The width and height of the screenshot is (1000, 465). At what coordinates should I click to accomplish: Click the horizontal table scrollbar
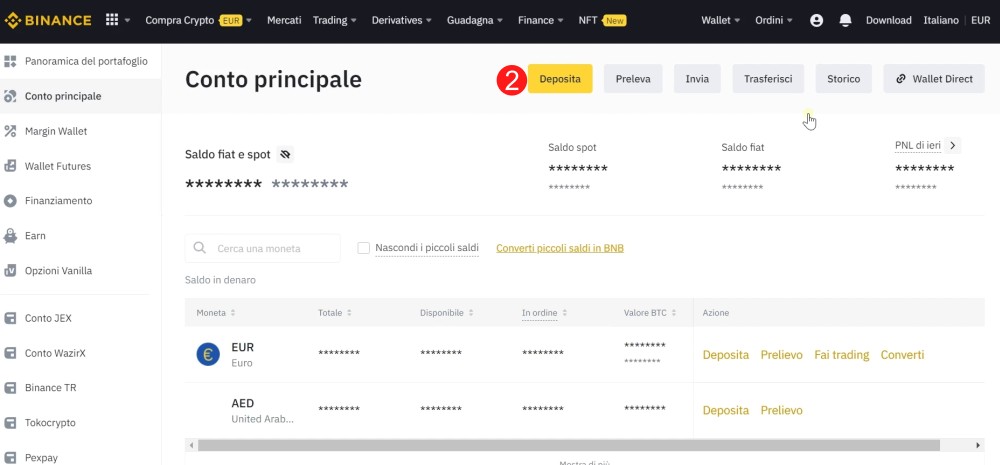tap(569, 445)
